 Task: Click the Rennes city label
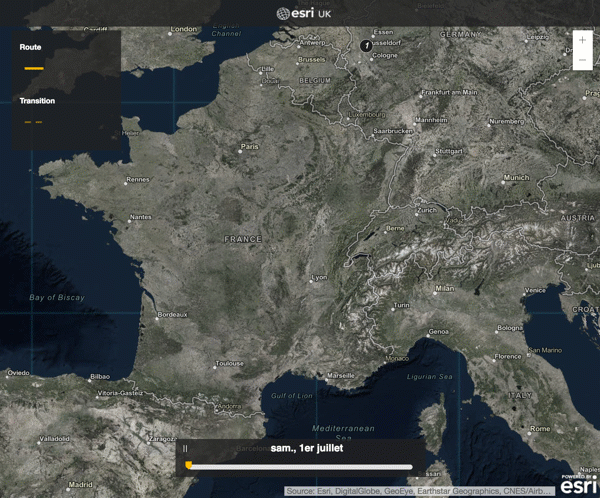click(138, 180)
